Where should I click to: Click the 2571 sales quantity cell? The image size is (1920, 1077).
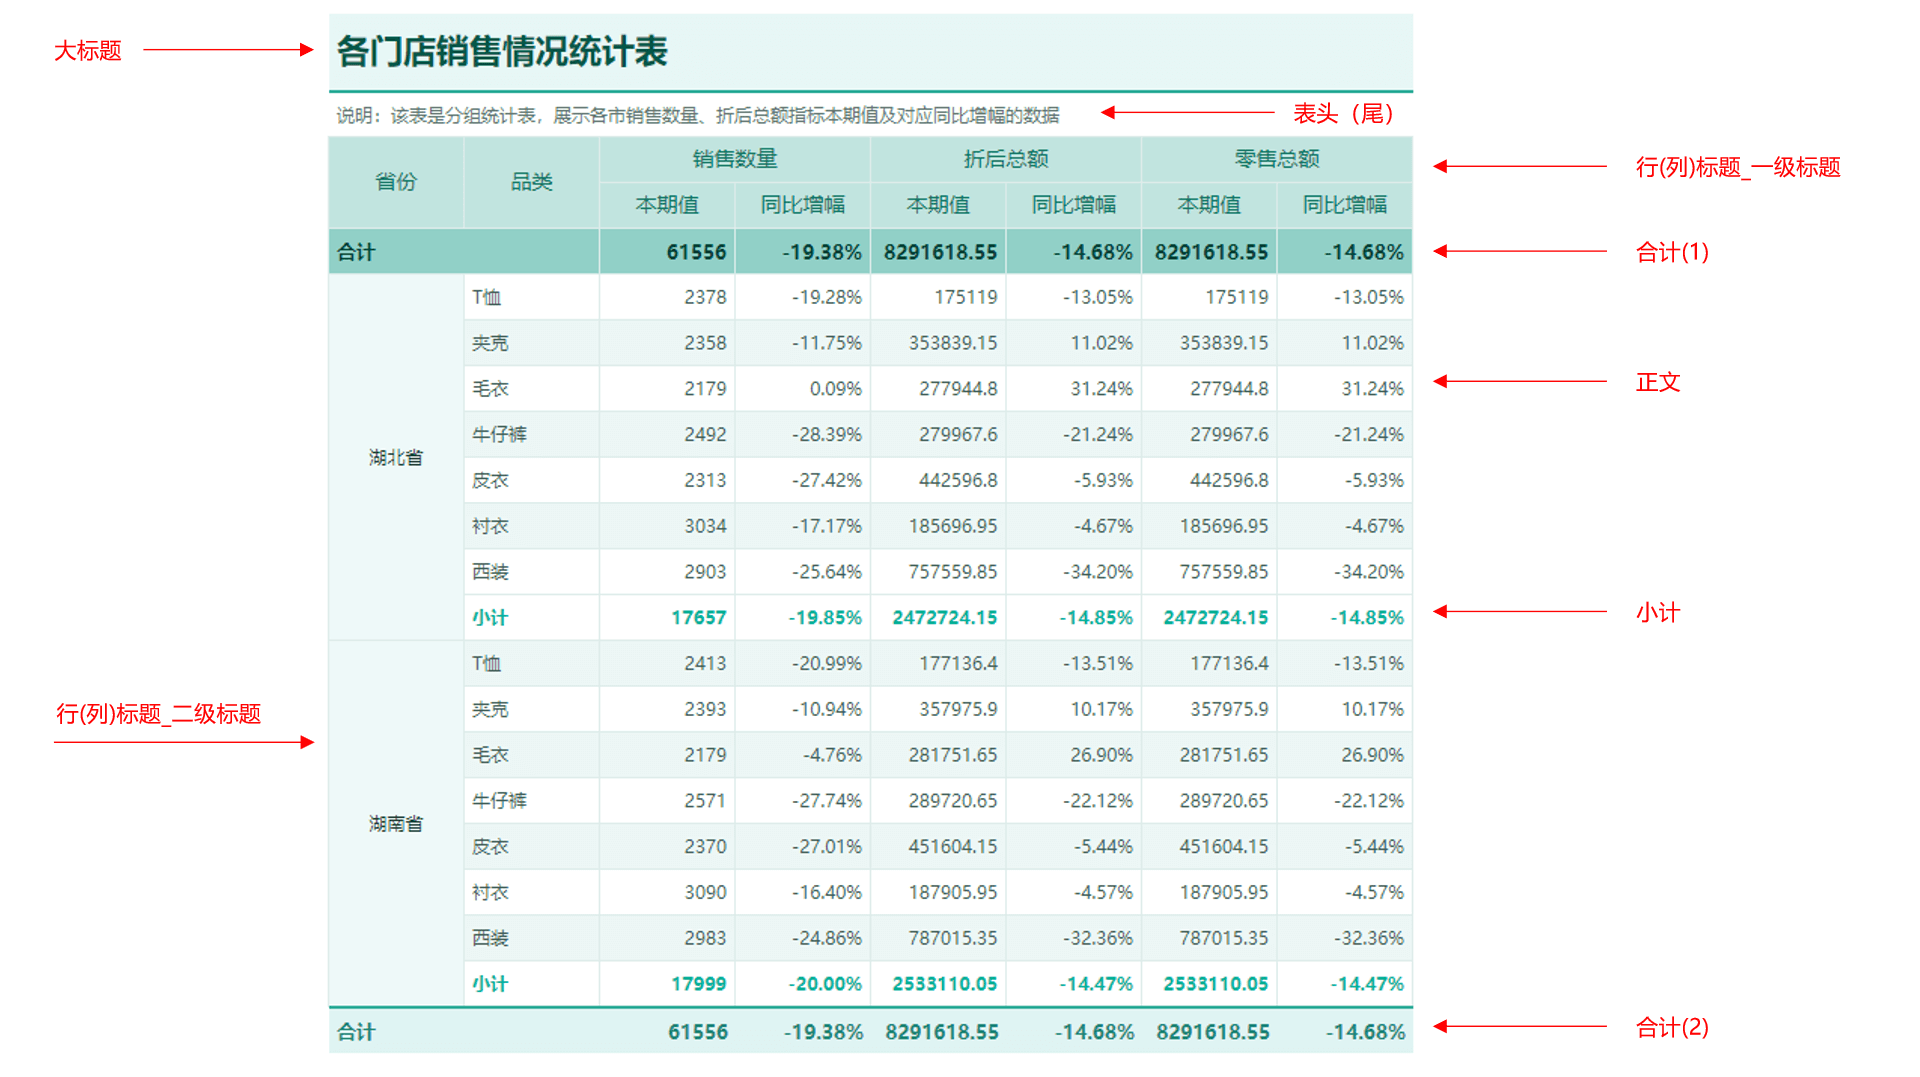(667, 801)
